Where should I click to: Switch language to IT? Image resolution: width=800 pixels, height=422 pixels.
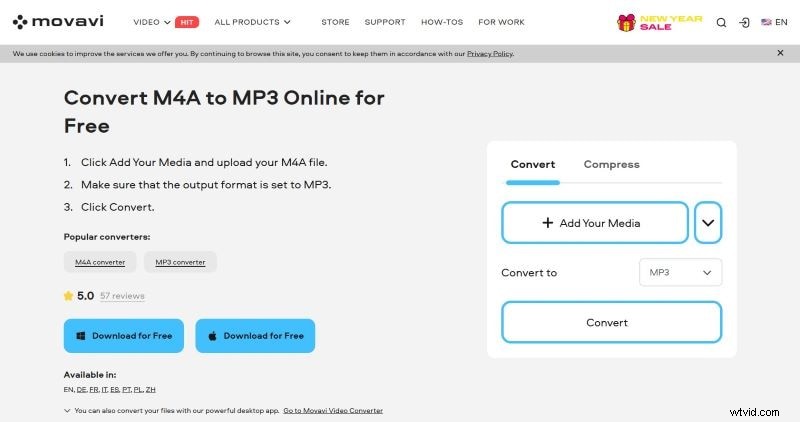coord(104,389)
